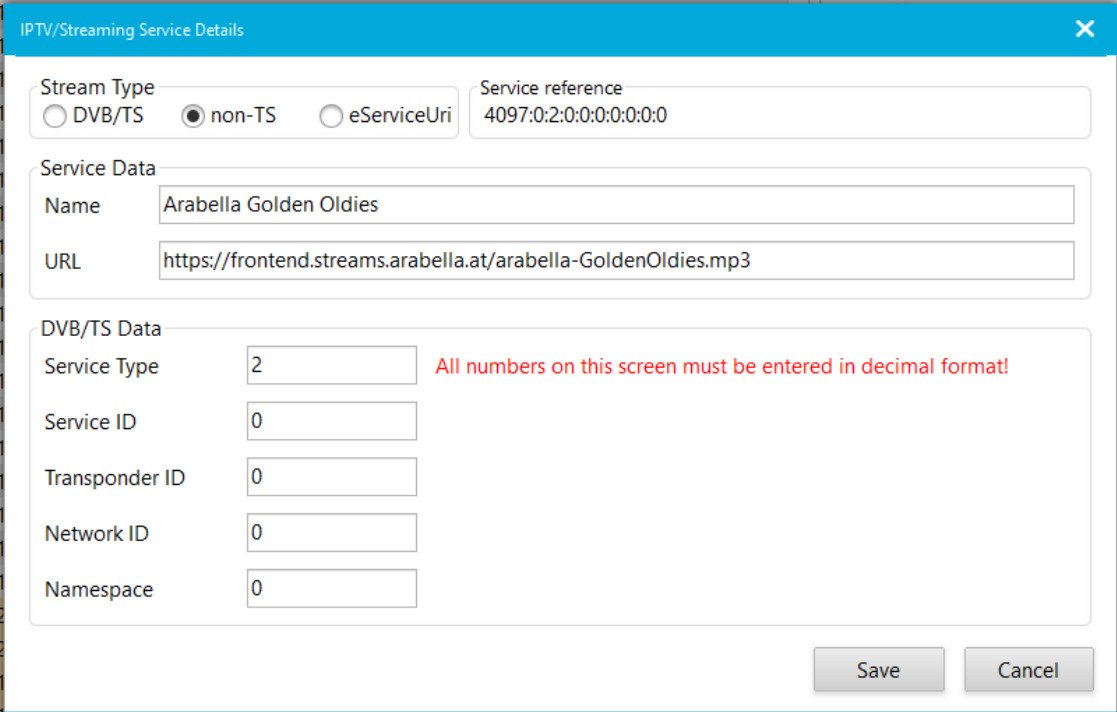Place cursor in the Service ID field
Screen dimensions: 1117x712
point(331,422)
